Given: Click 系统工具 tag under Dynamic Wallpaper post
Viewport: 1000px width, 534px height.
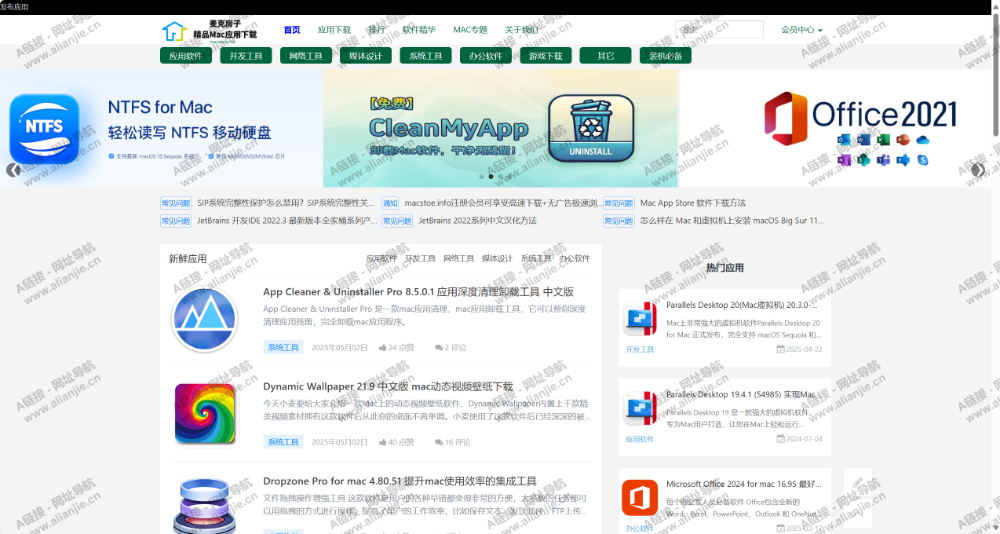Looking at the screenshot, I should tap(283, 441).
